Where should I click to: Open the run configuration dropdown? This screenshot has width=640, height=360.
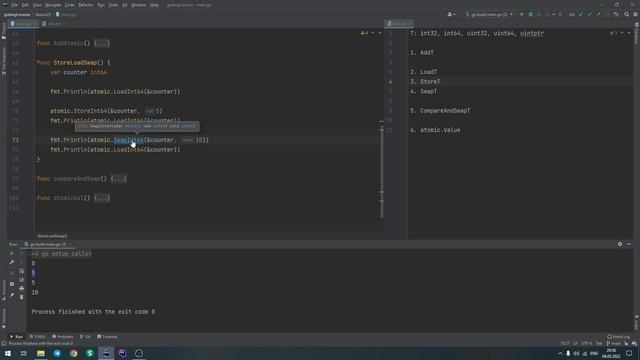[489, 14]
